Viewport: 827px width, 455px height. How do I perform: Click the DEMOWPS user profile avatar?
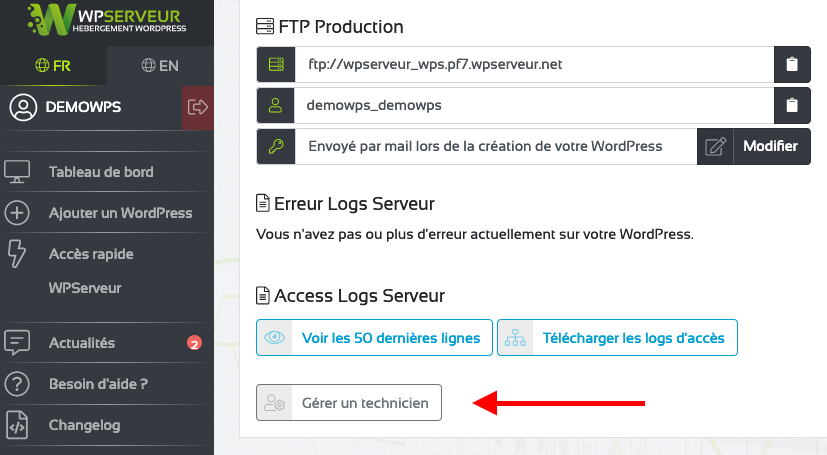click(x=23, y=108)
